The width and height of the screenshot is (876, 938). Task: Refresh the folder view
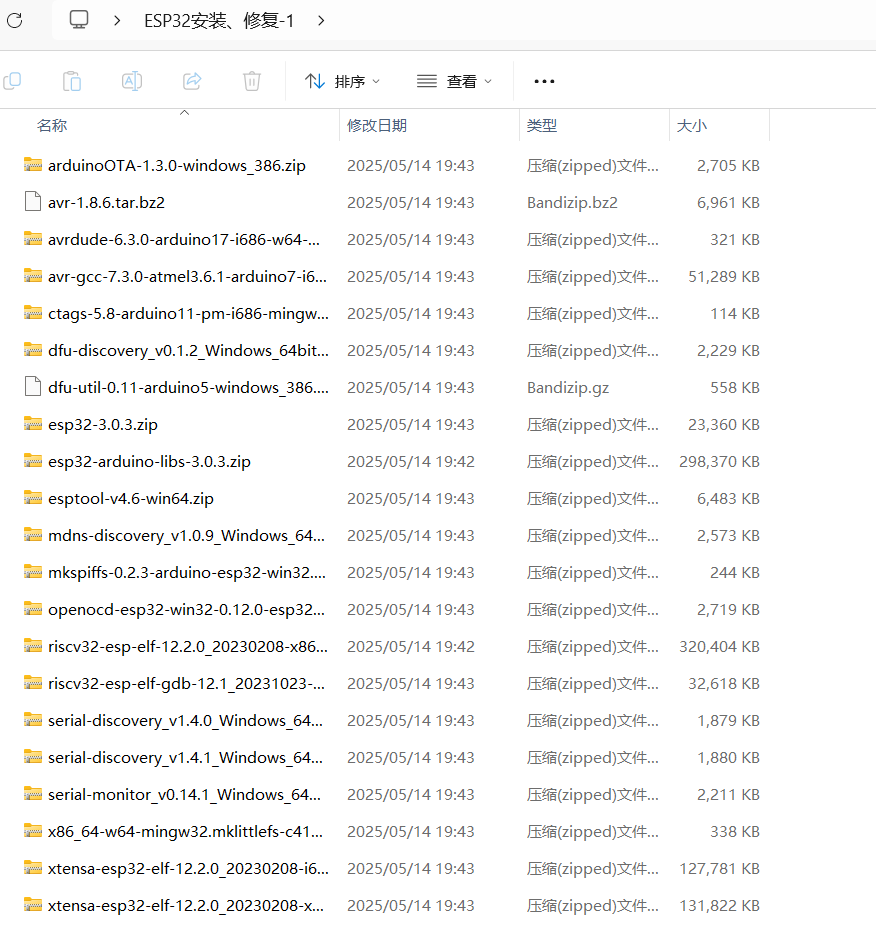click(x=15, y=20)
